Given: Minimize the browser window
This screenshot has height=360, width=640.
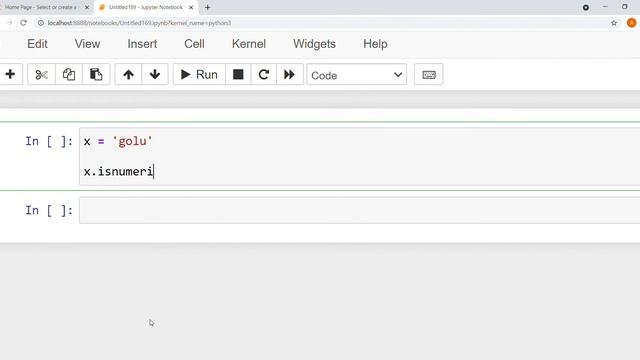Looking at the screenshot, I should click(605, 7).
